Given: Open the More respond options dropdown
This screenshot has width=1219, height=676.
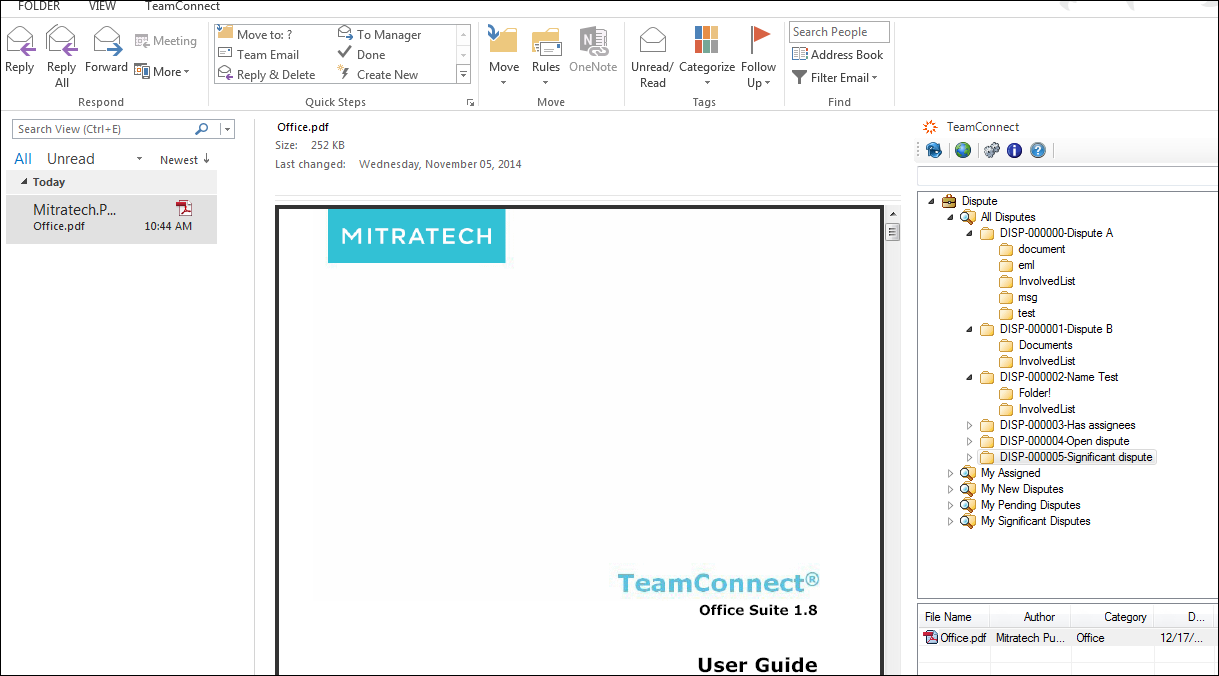Looking at the screenshot, I should [x=162, y=72].
